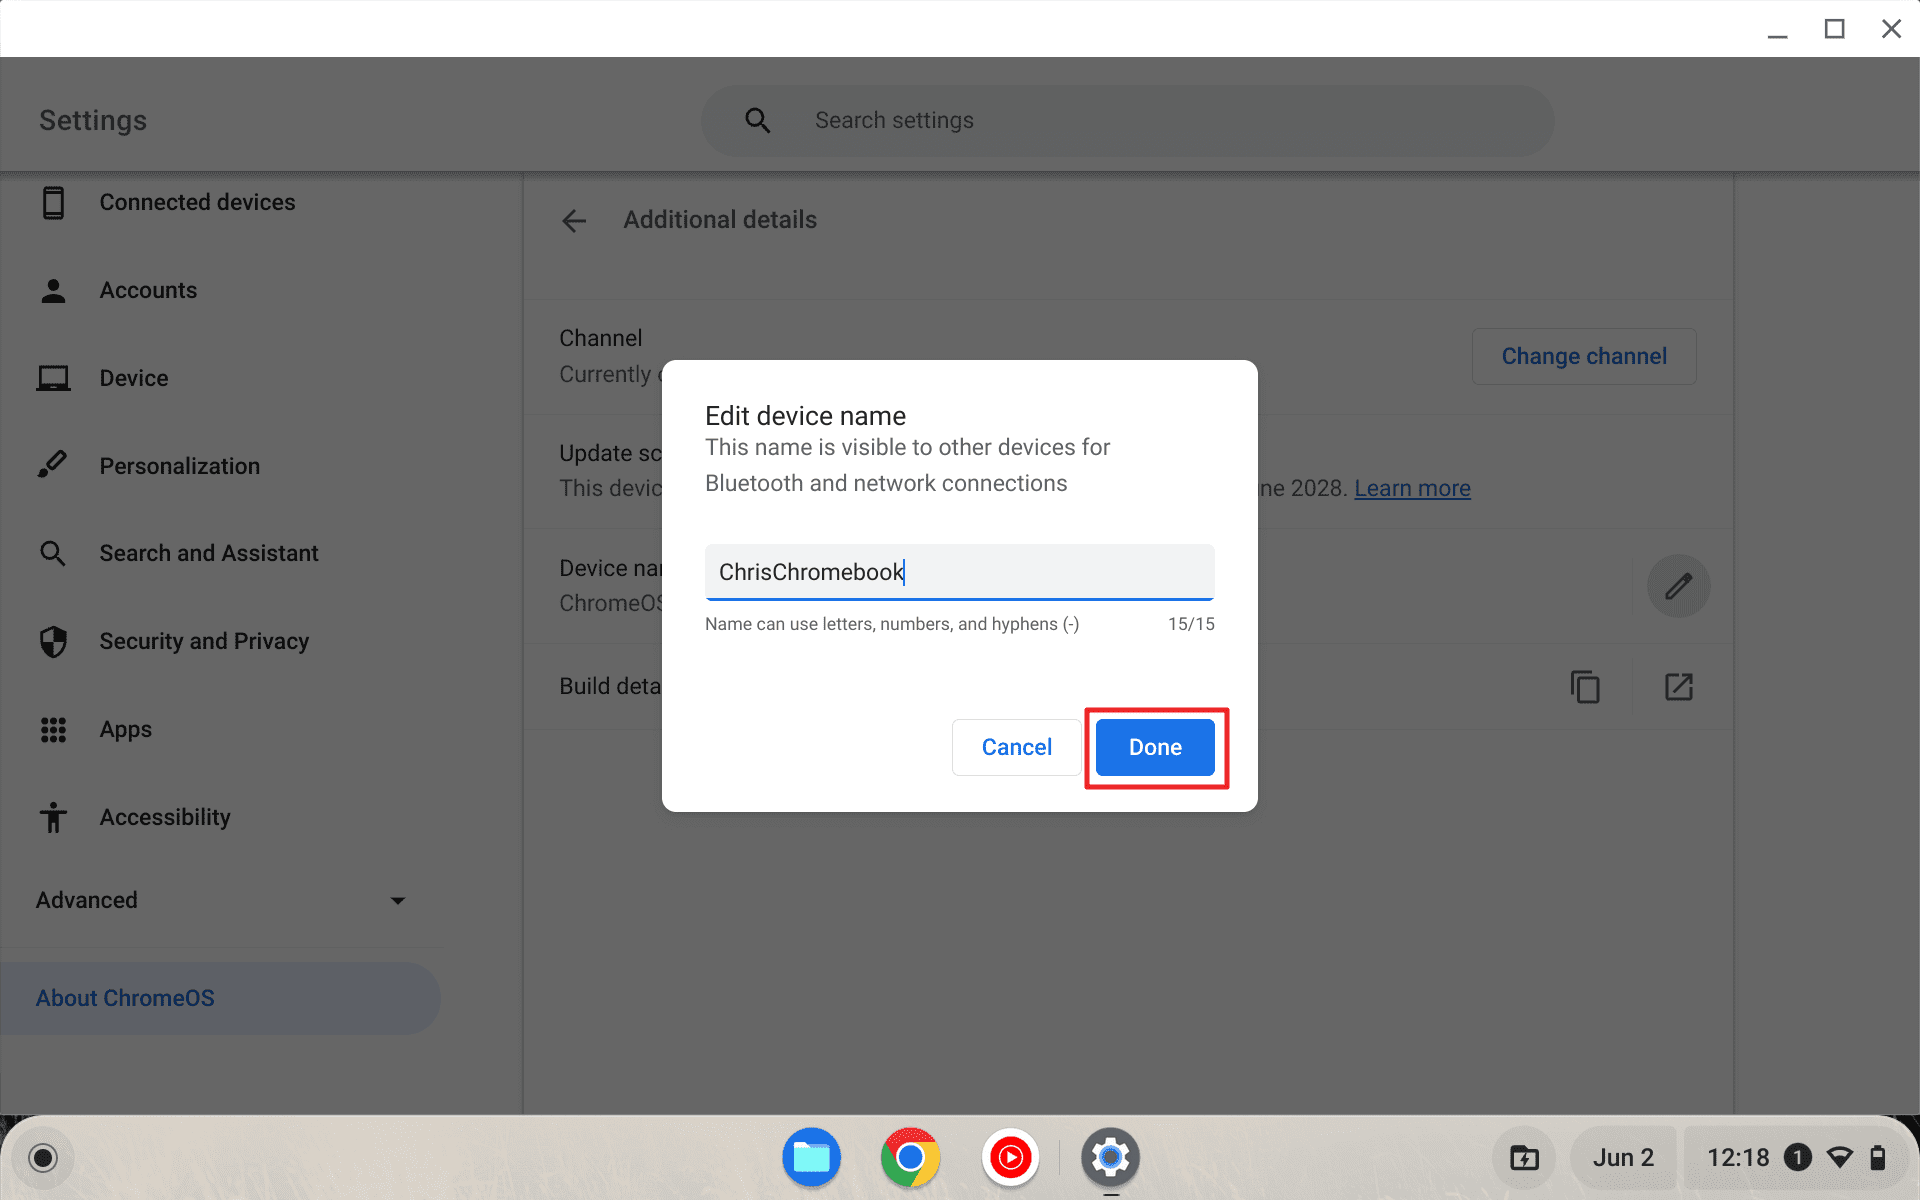Click the Search settings field

(x=1127, y=120)
